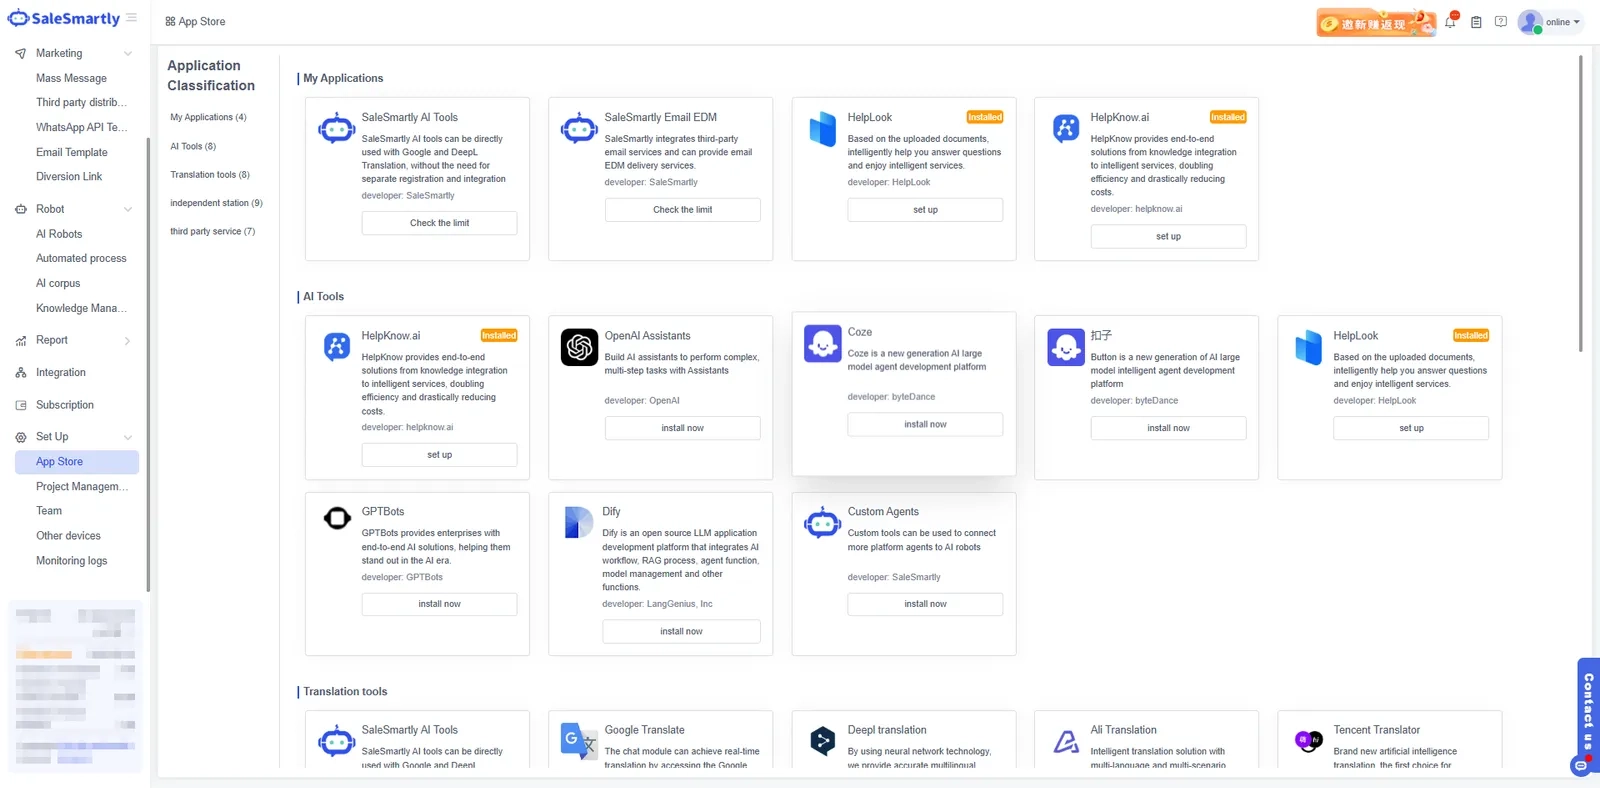Image resolution: width=1600 pixels, height=788 pixels.
Task: Click the App Store header tab
Action: pyautogui.click(x=195, y=21)
